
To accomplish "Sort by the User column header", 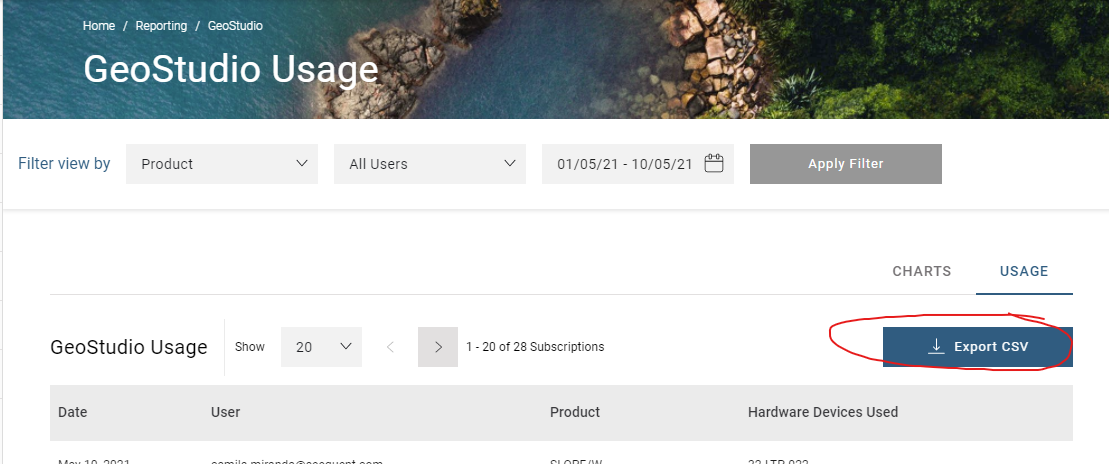I will pyautogui.click(x=226, y=412).
